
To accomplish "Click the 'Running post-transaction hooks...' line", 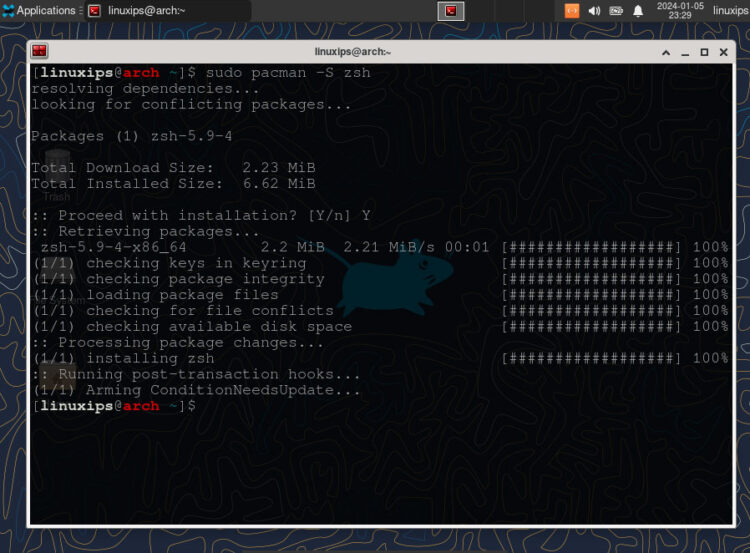I will 196,374.
